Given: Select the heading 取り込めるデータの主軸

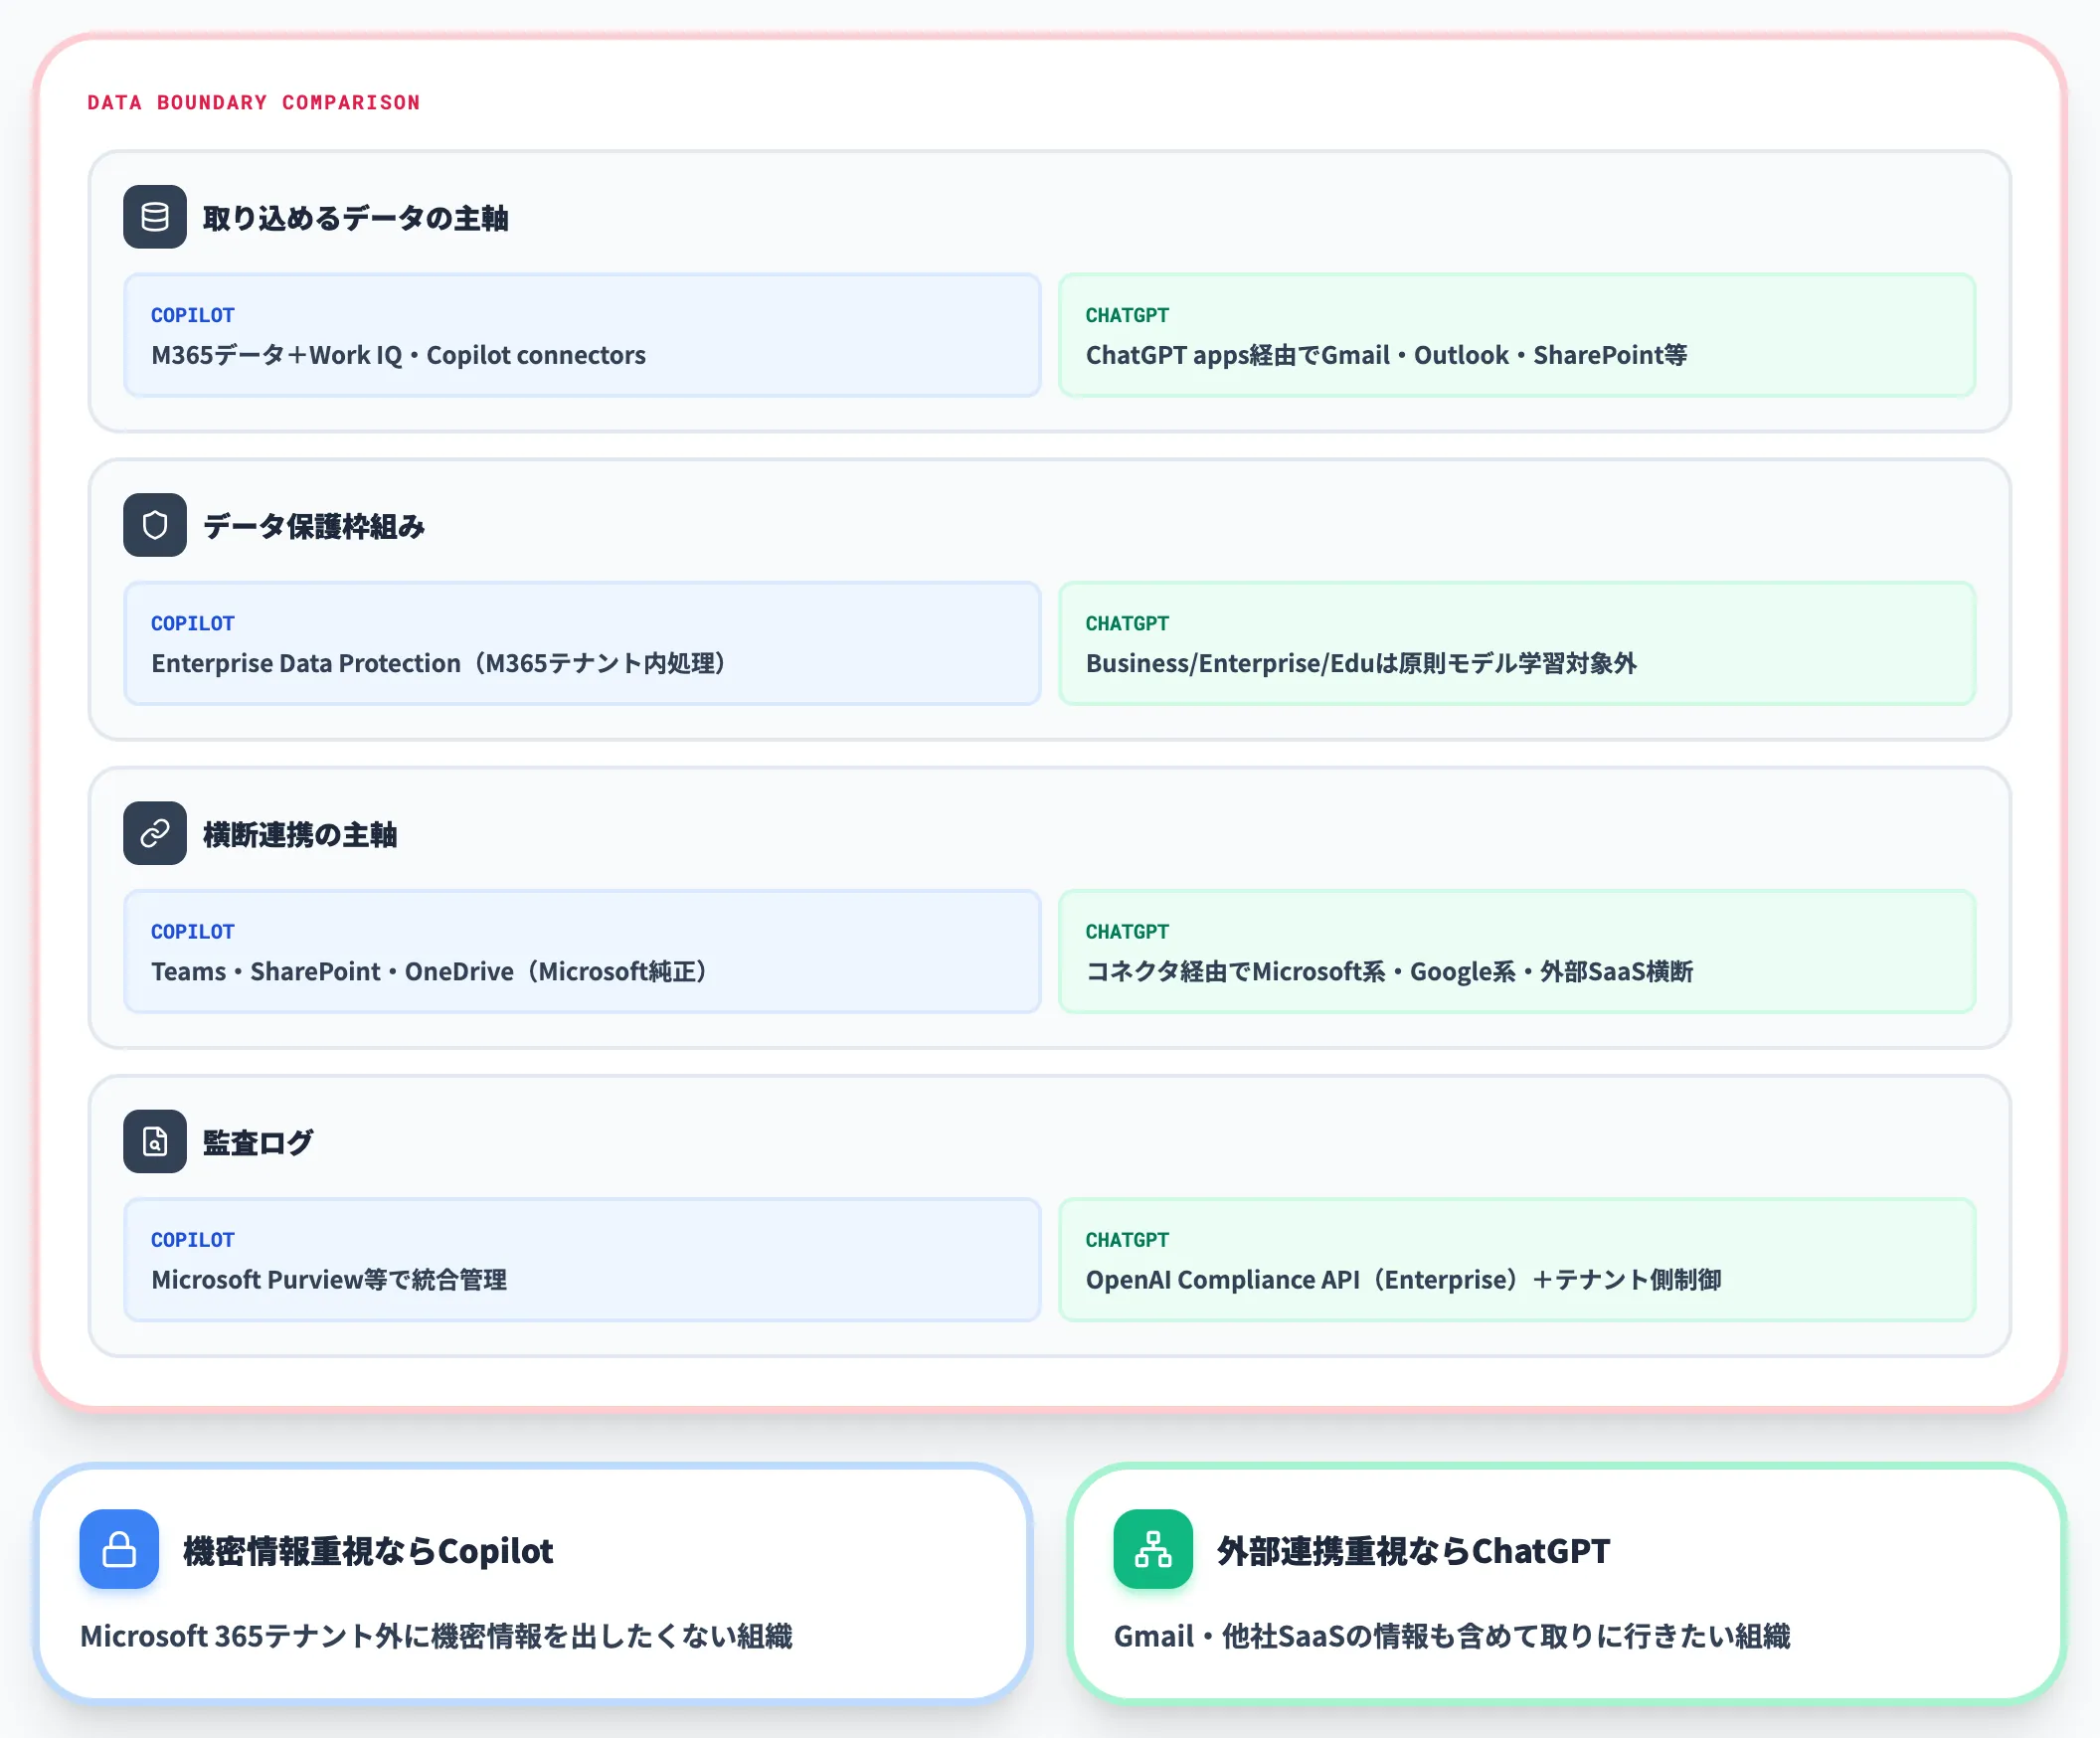Looking at the screenshot, I should 356,218.
